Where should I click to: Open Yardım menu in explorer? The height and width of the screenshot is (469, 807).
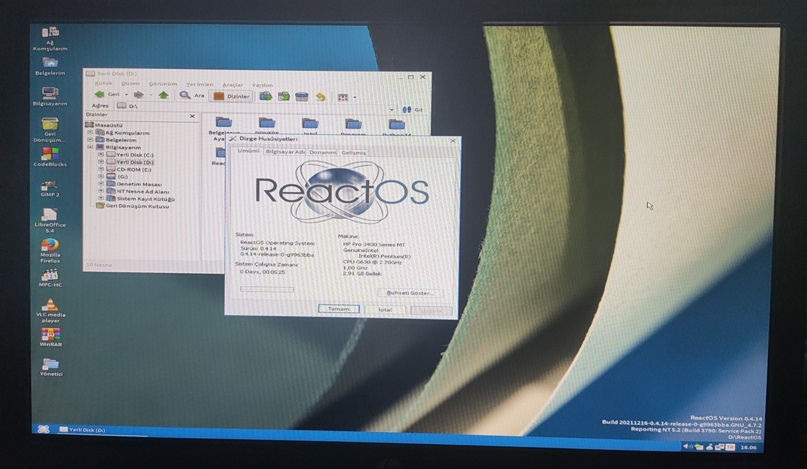pyautogui.click(x=262, y=85)
